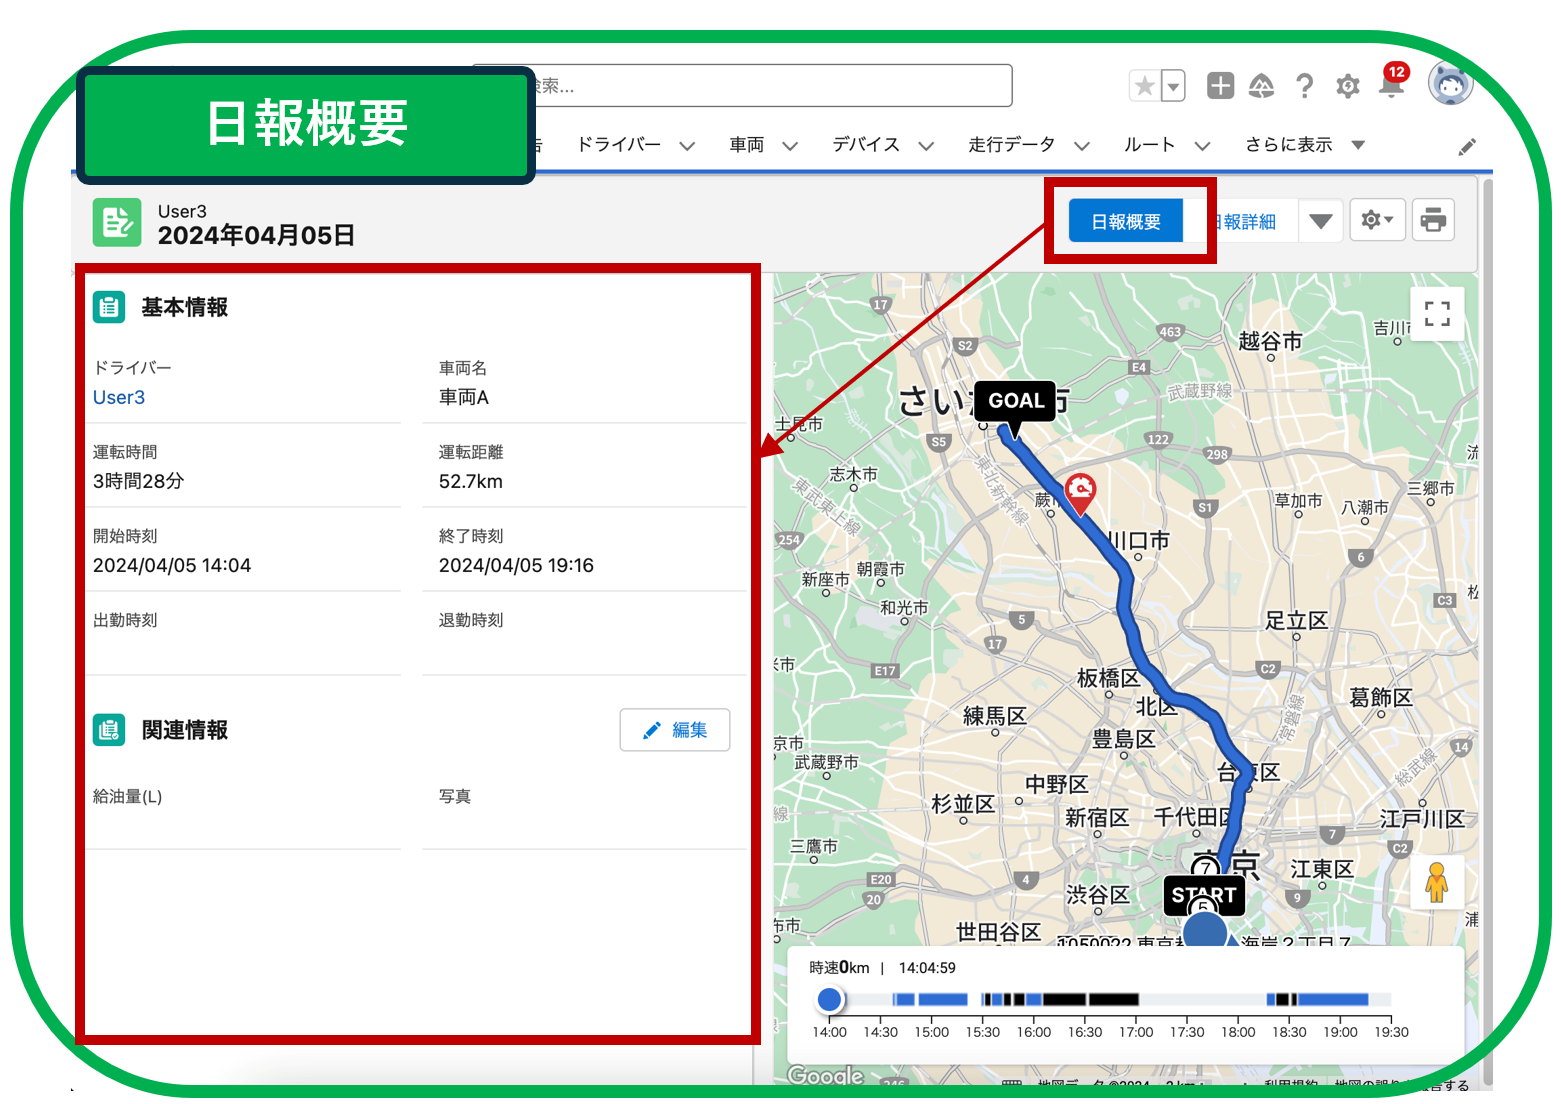Click the 関連情報 section icon
This screenshot has width=1561, height=1104.
[x=109, y=730]
